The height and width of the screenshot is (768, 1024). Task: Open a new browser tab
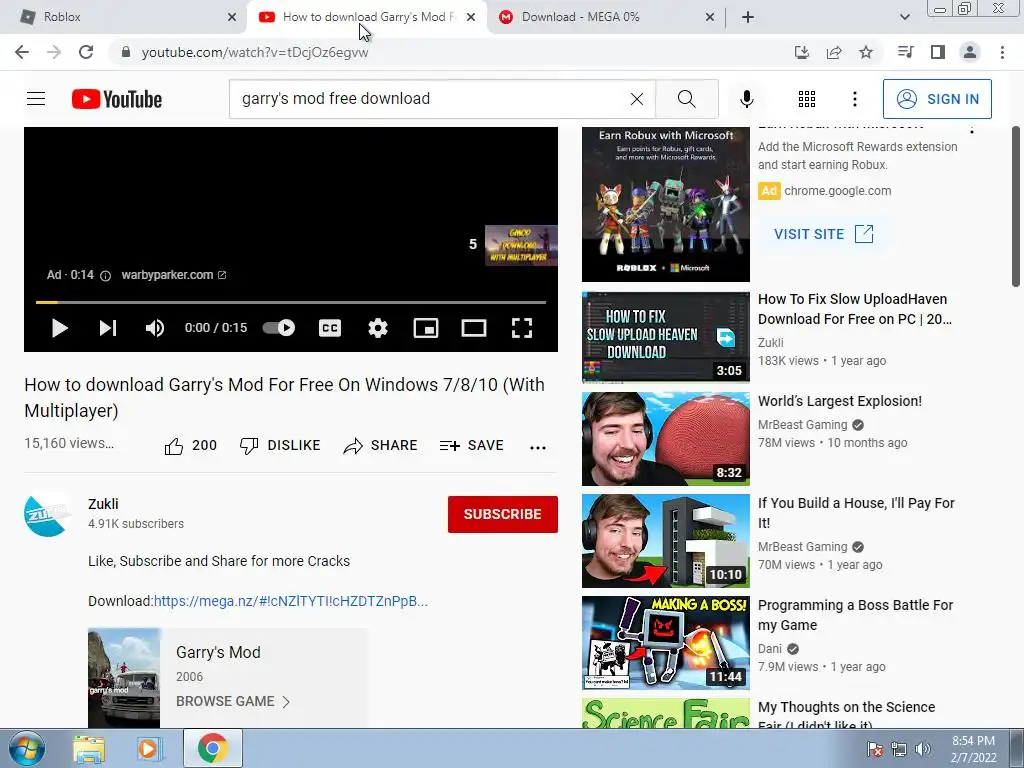click(x=748, y=17)
